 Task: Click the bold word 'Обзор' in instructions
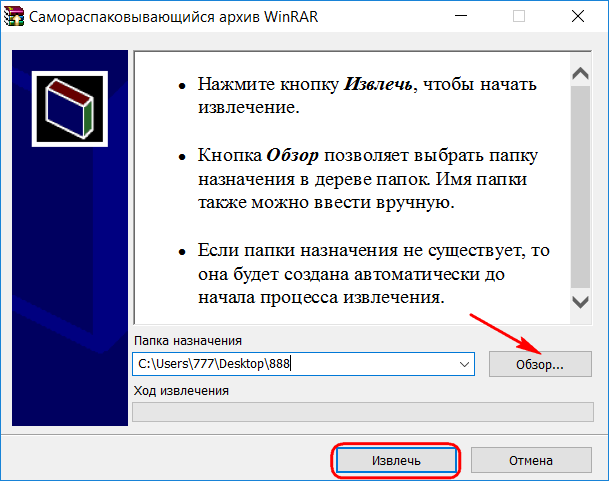tap(292, 155)
